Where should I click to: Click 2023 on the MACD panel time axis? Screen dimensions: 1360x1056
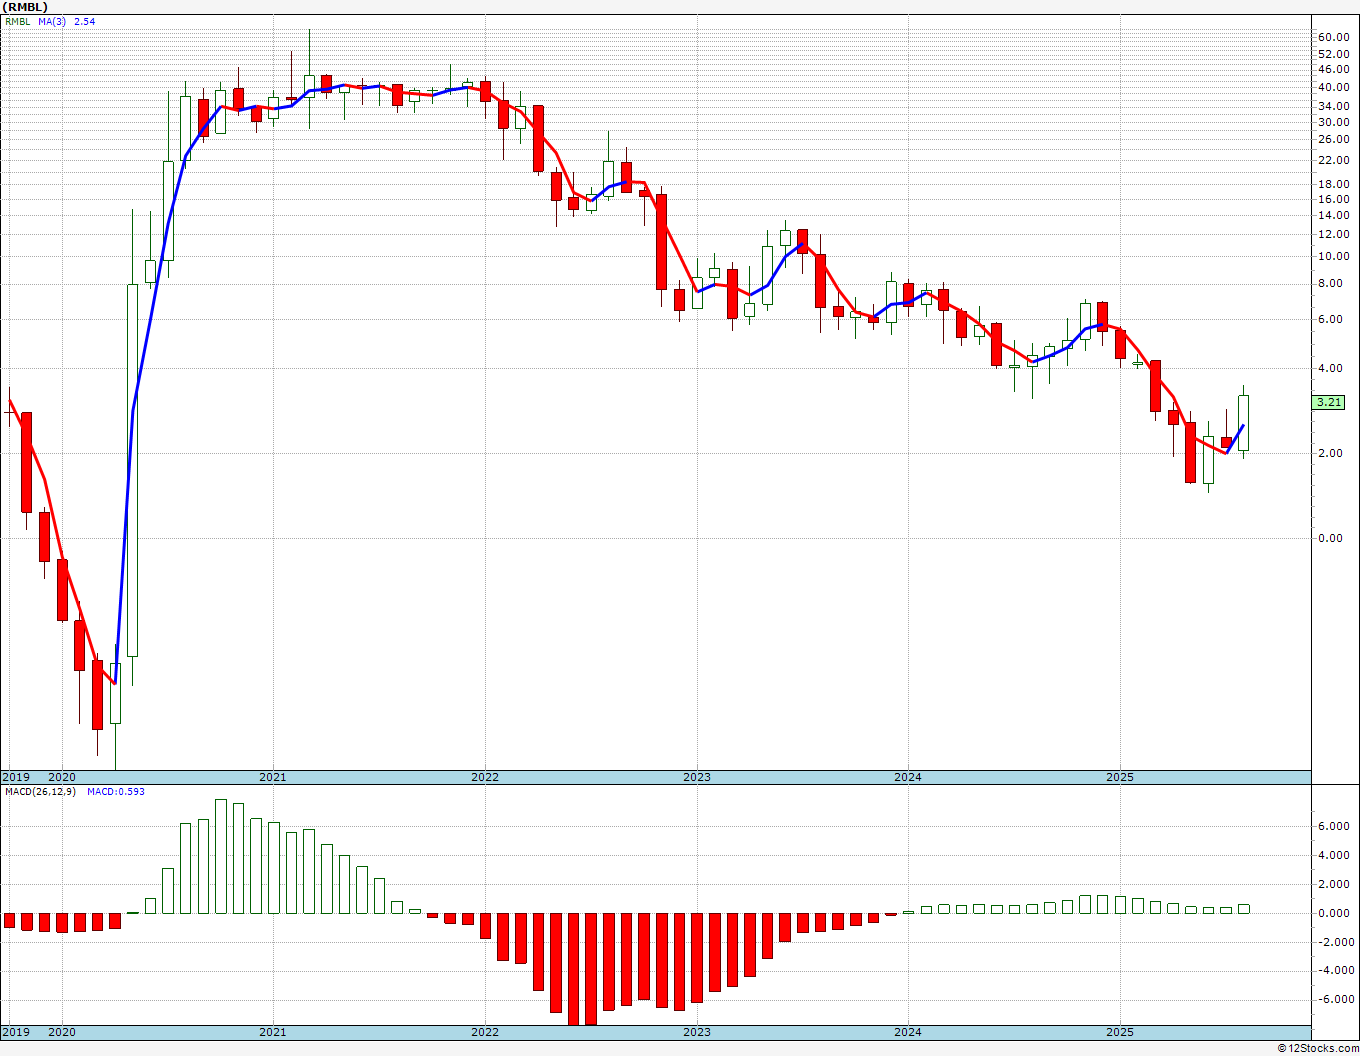(x=697, y=1032)
